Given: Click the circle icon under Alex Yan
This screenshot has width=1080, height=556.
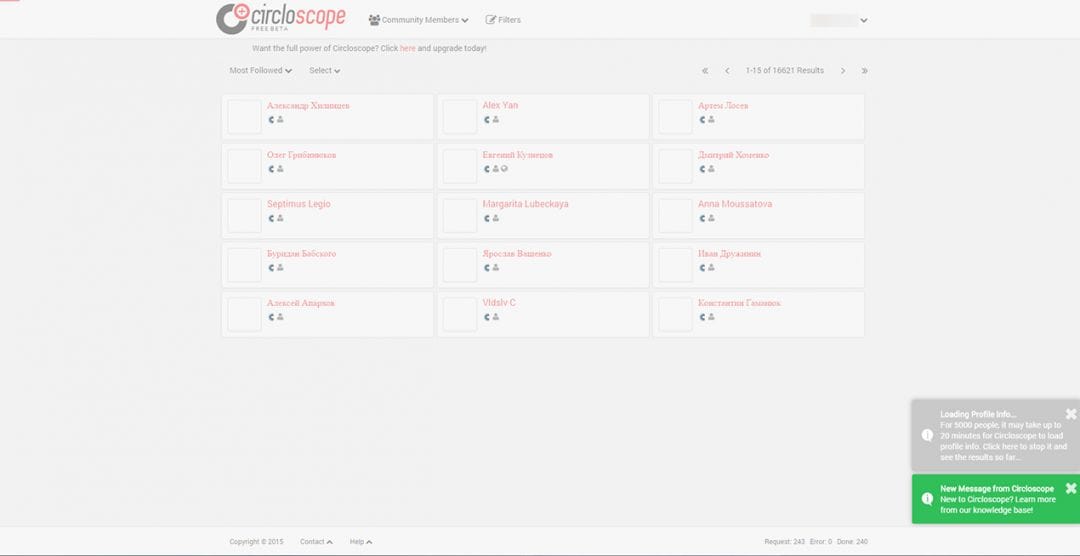Looking at the screenshot, I should tap(487, 120).
